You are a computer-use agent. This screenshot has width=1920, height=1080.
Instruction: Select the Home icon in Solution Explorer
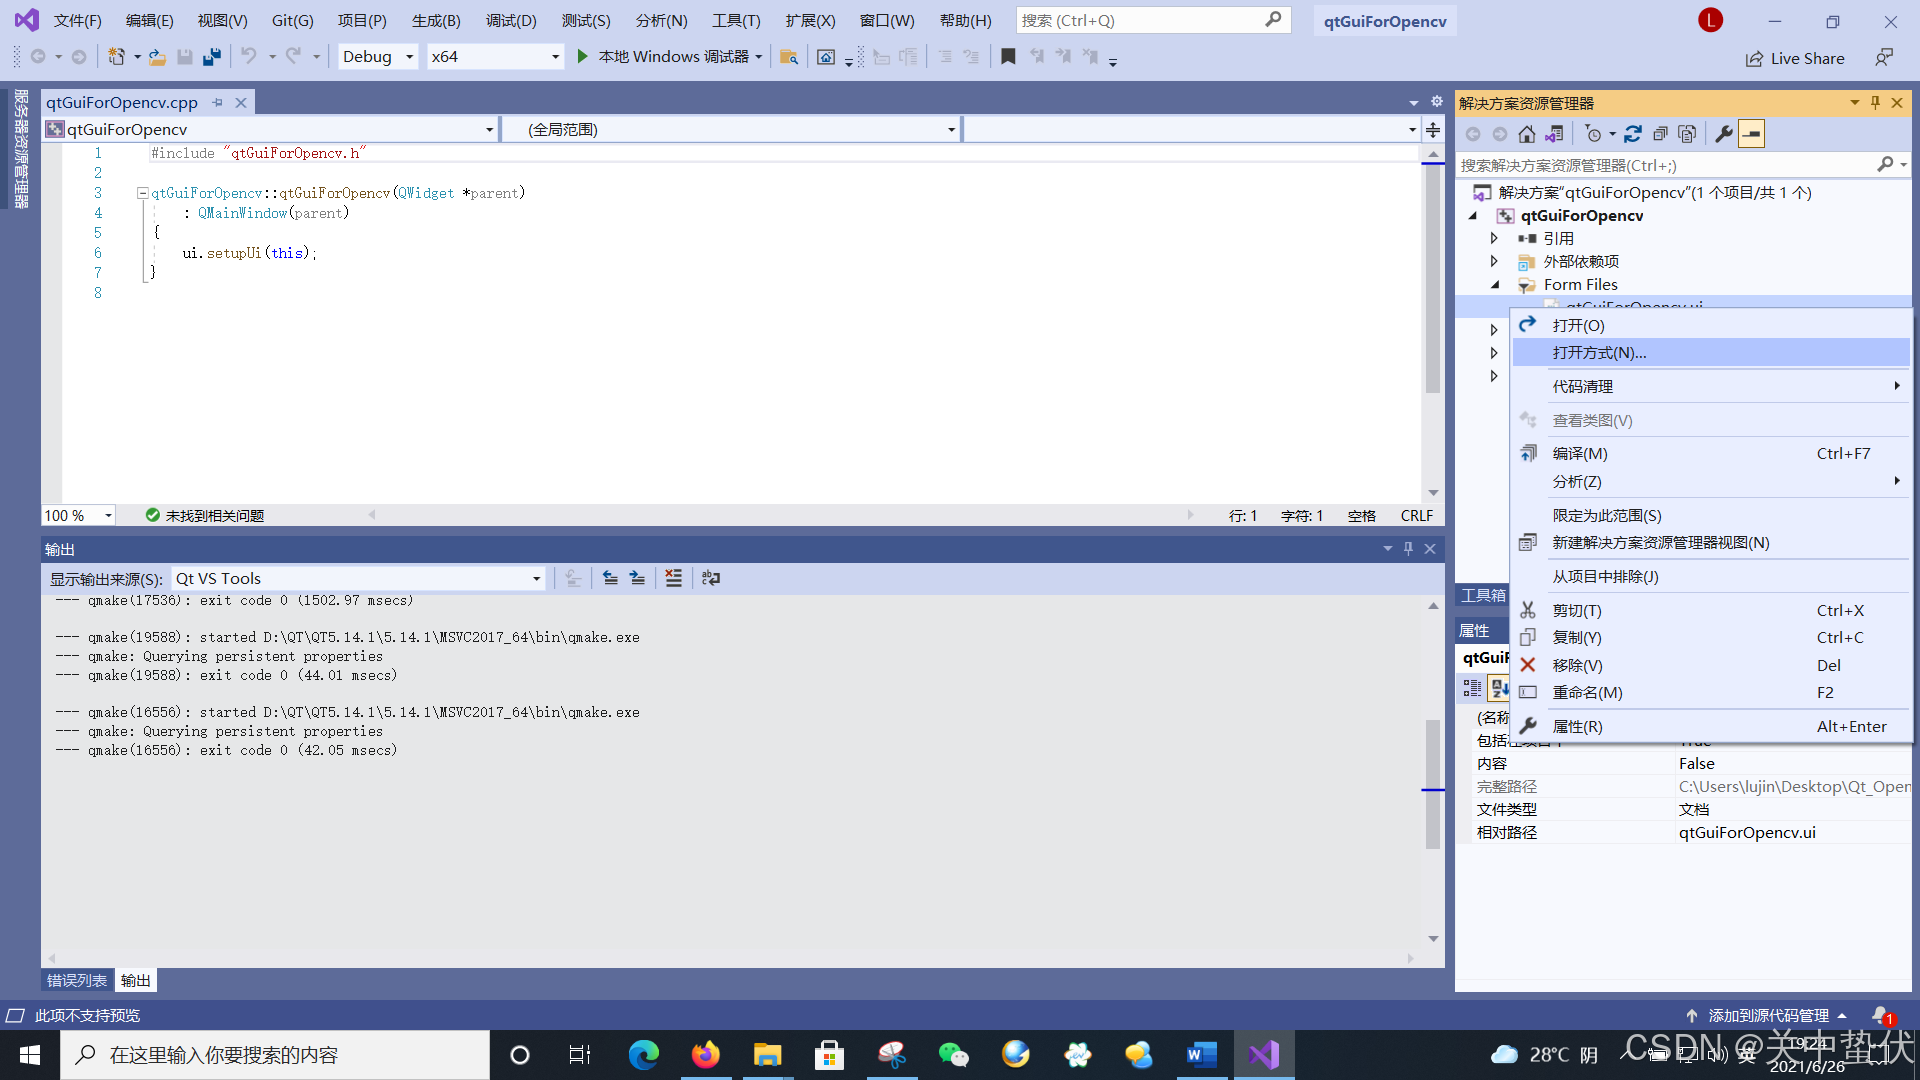click(x=1527, y=133)
